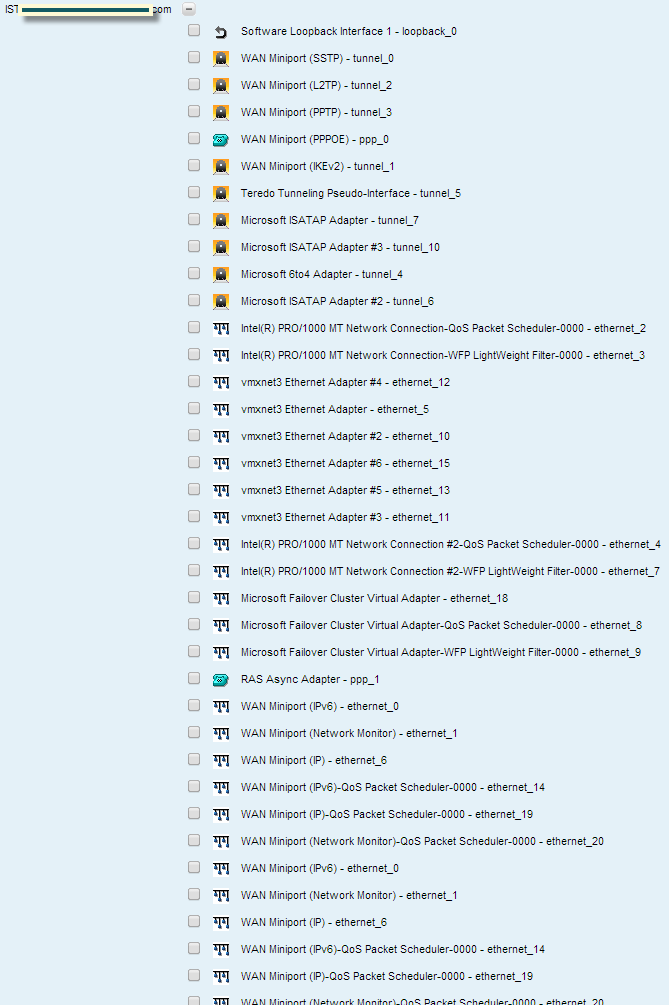The width and height of the screenshot is (669, 1005).
Task: Select Failover Cluster QoS Packet Scheduler ethernet_8 label
Action: tap(442, 625)
